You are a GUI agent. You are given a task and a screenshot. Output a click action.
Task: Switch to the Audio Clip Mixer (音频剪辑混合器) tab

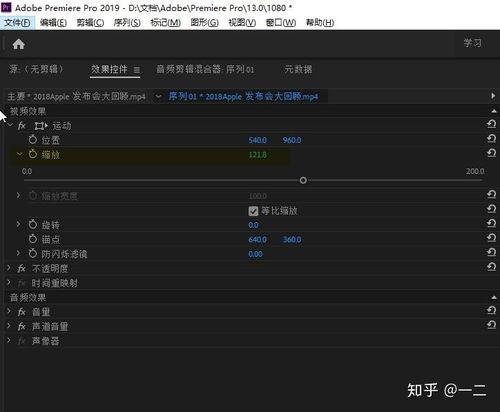pos(205,69)
